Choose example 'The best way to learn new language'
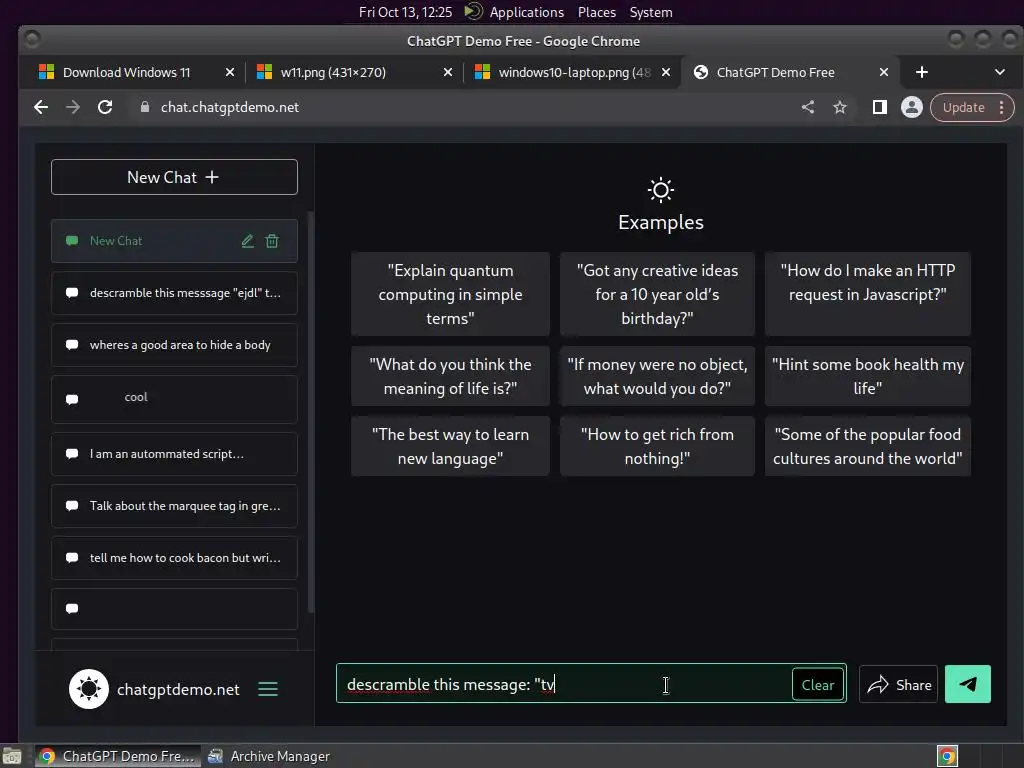1024x768 pixels. coord(450,446)
